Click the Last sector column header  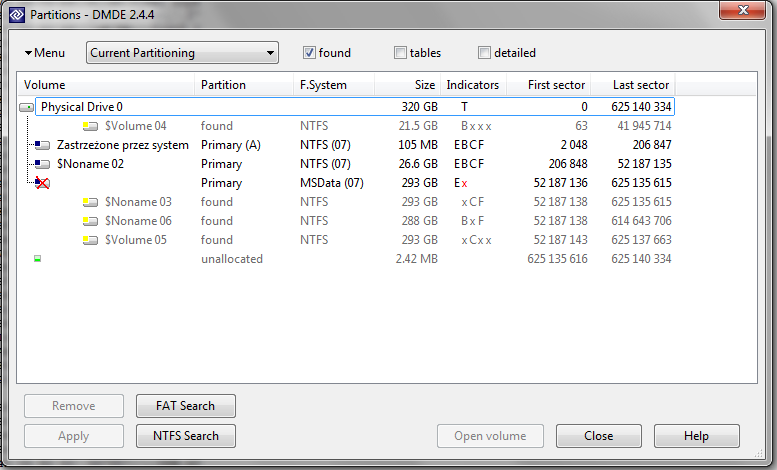point(633,85)
